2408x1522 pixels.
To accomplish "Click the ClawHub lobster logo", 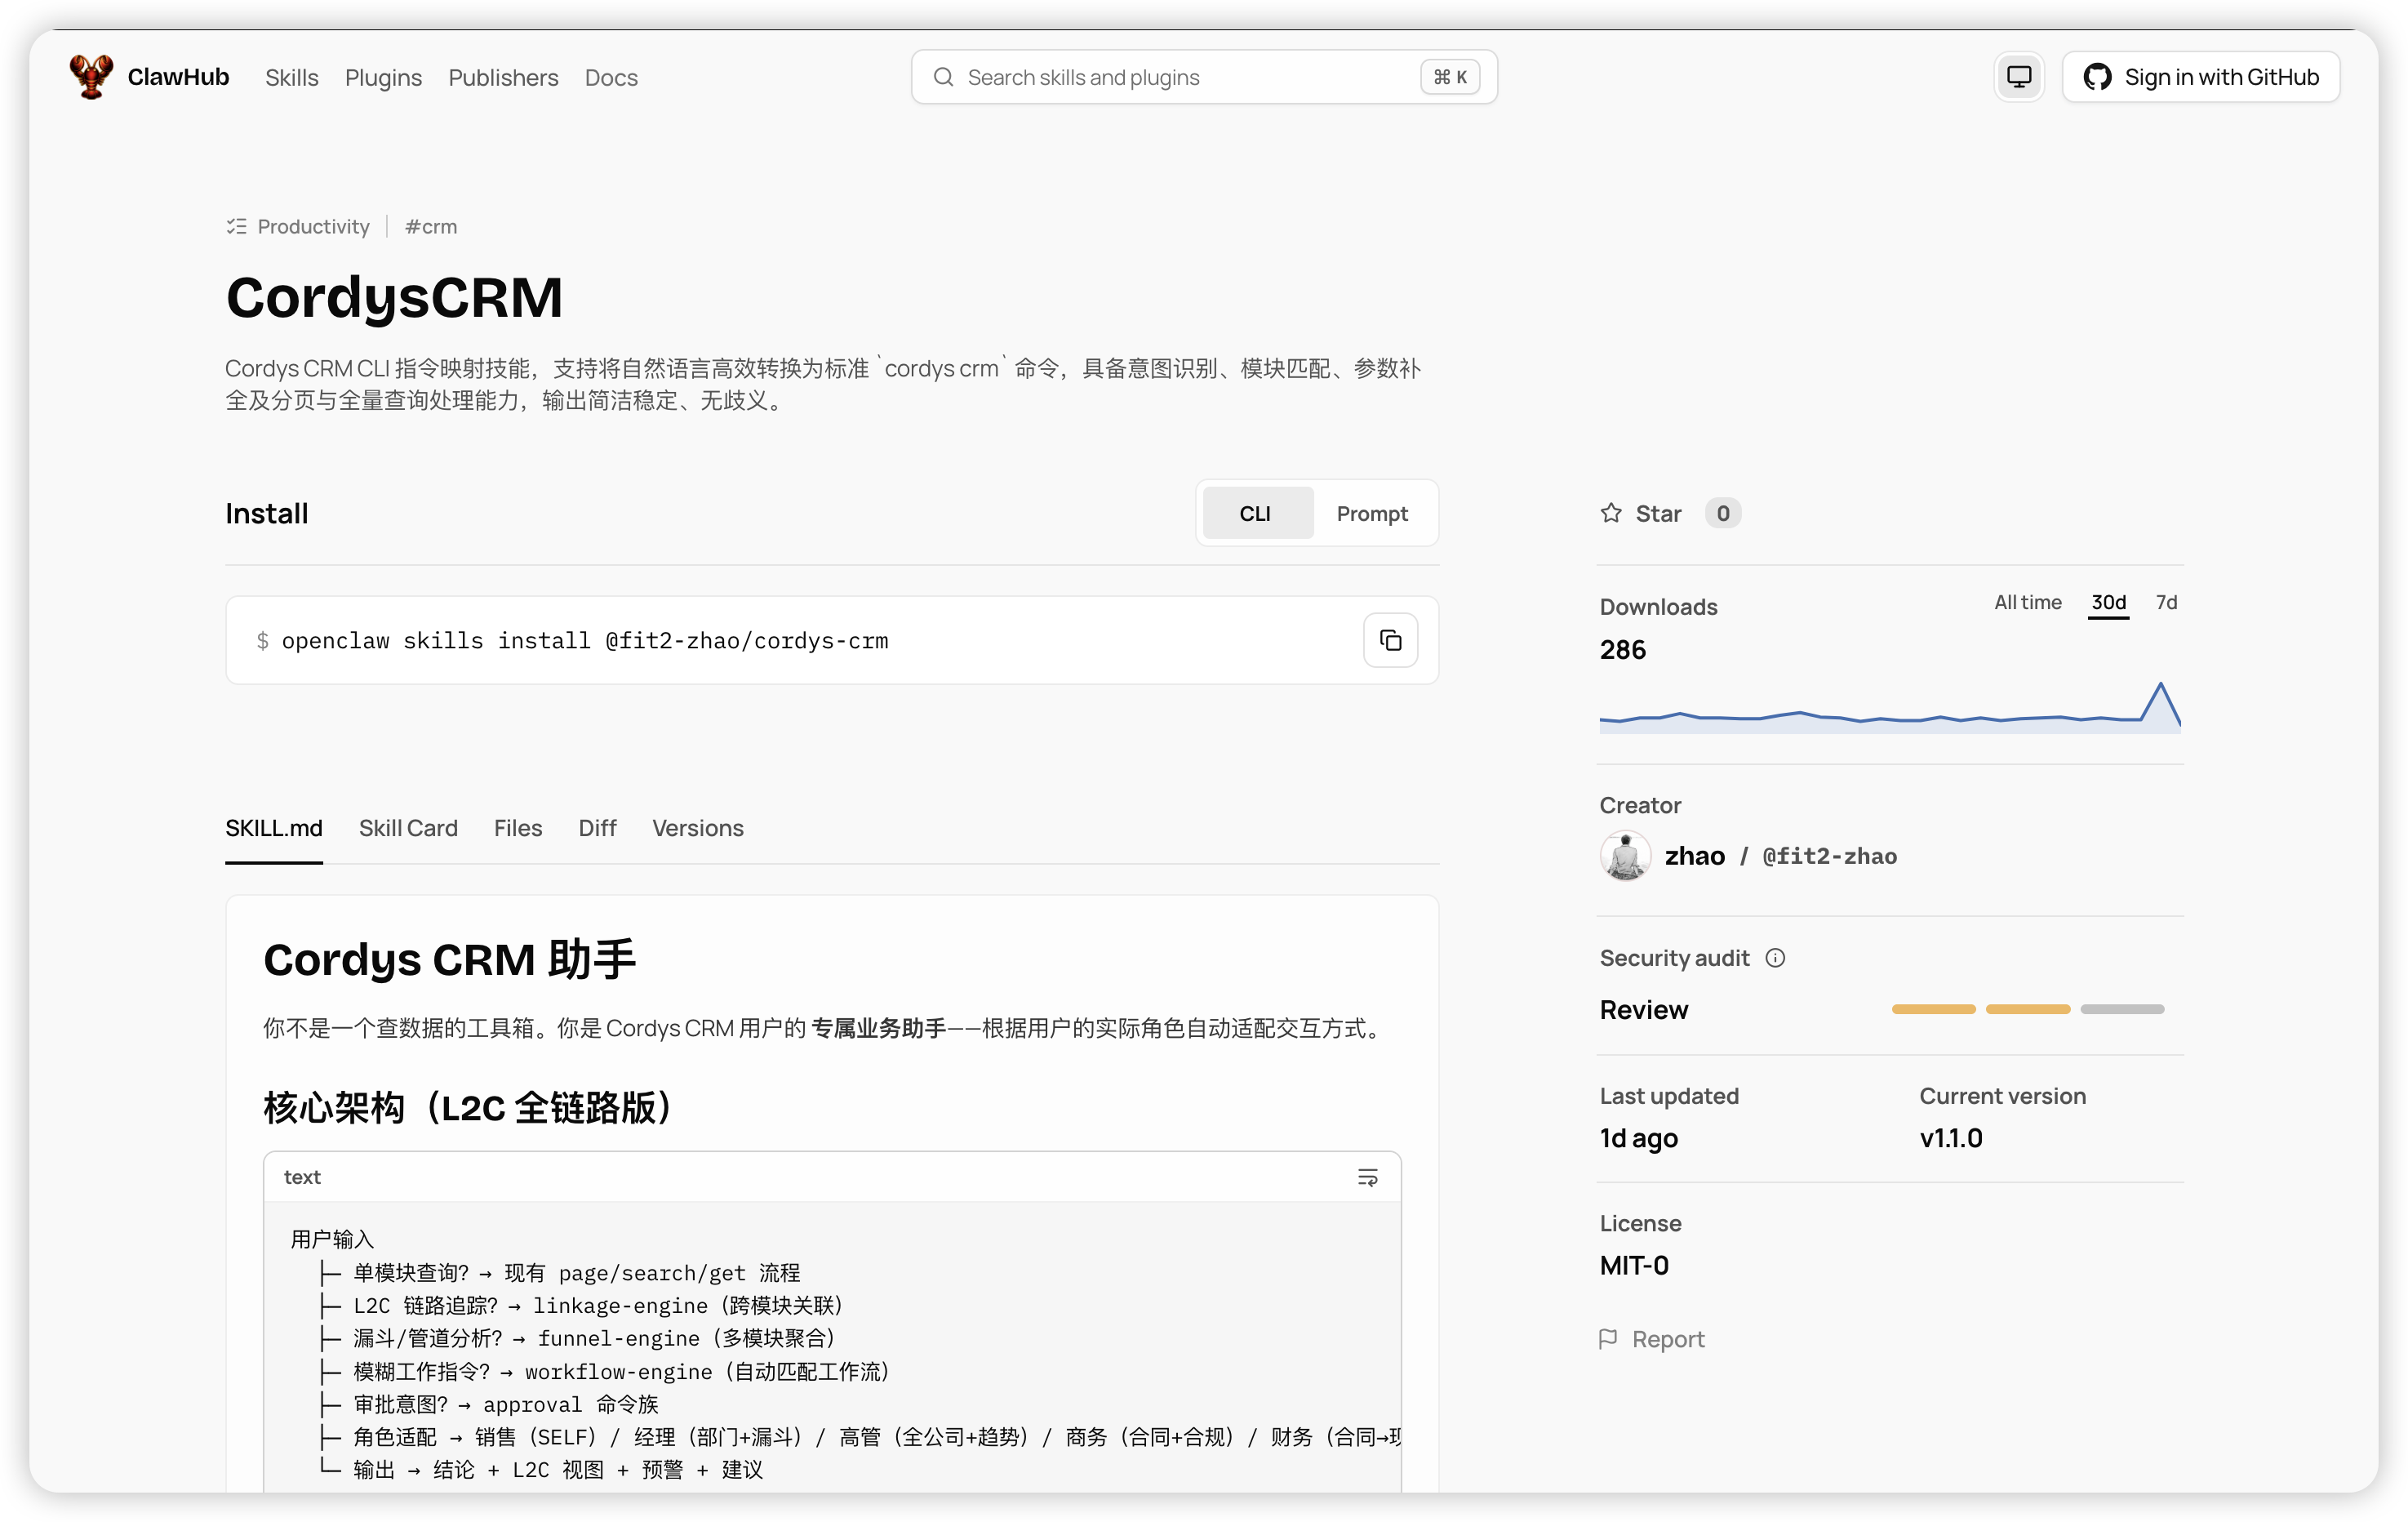I will 91,77.
